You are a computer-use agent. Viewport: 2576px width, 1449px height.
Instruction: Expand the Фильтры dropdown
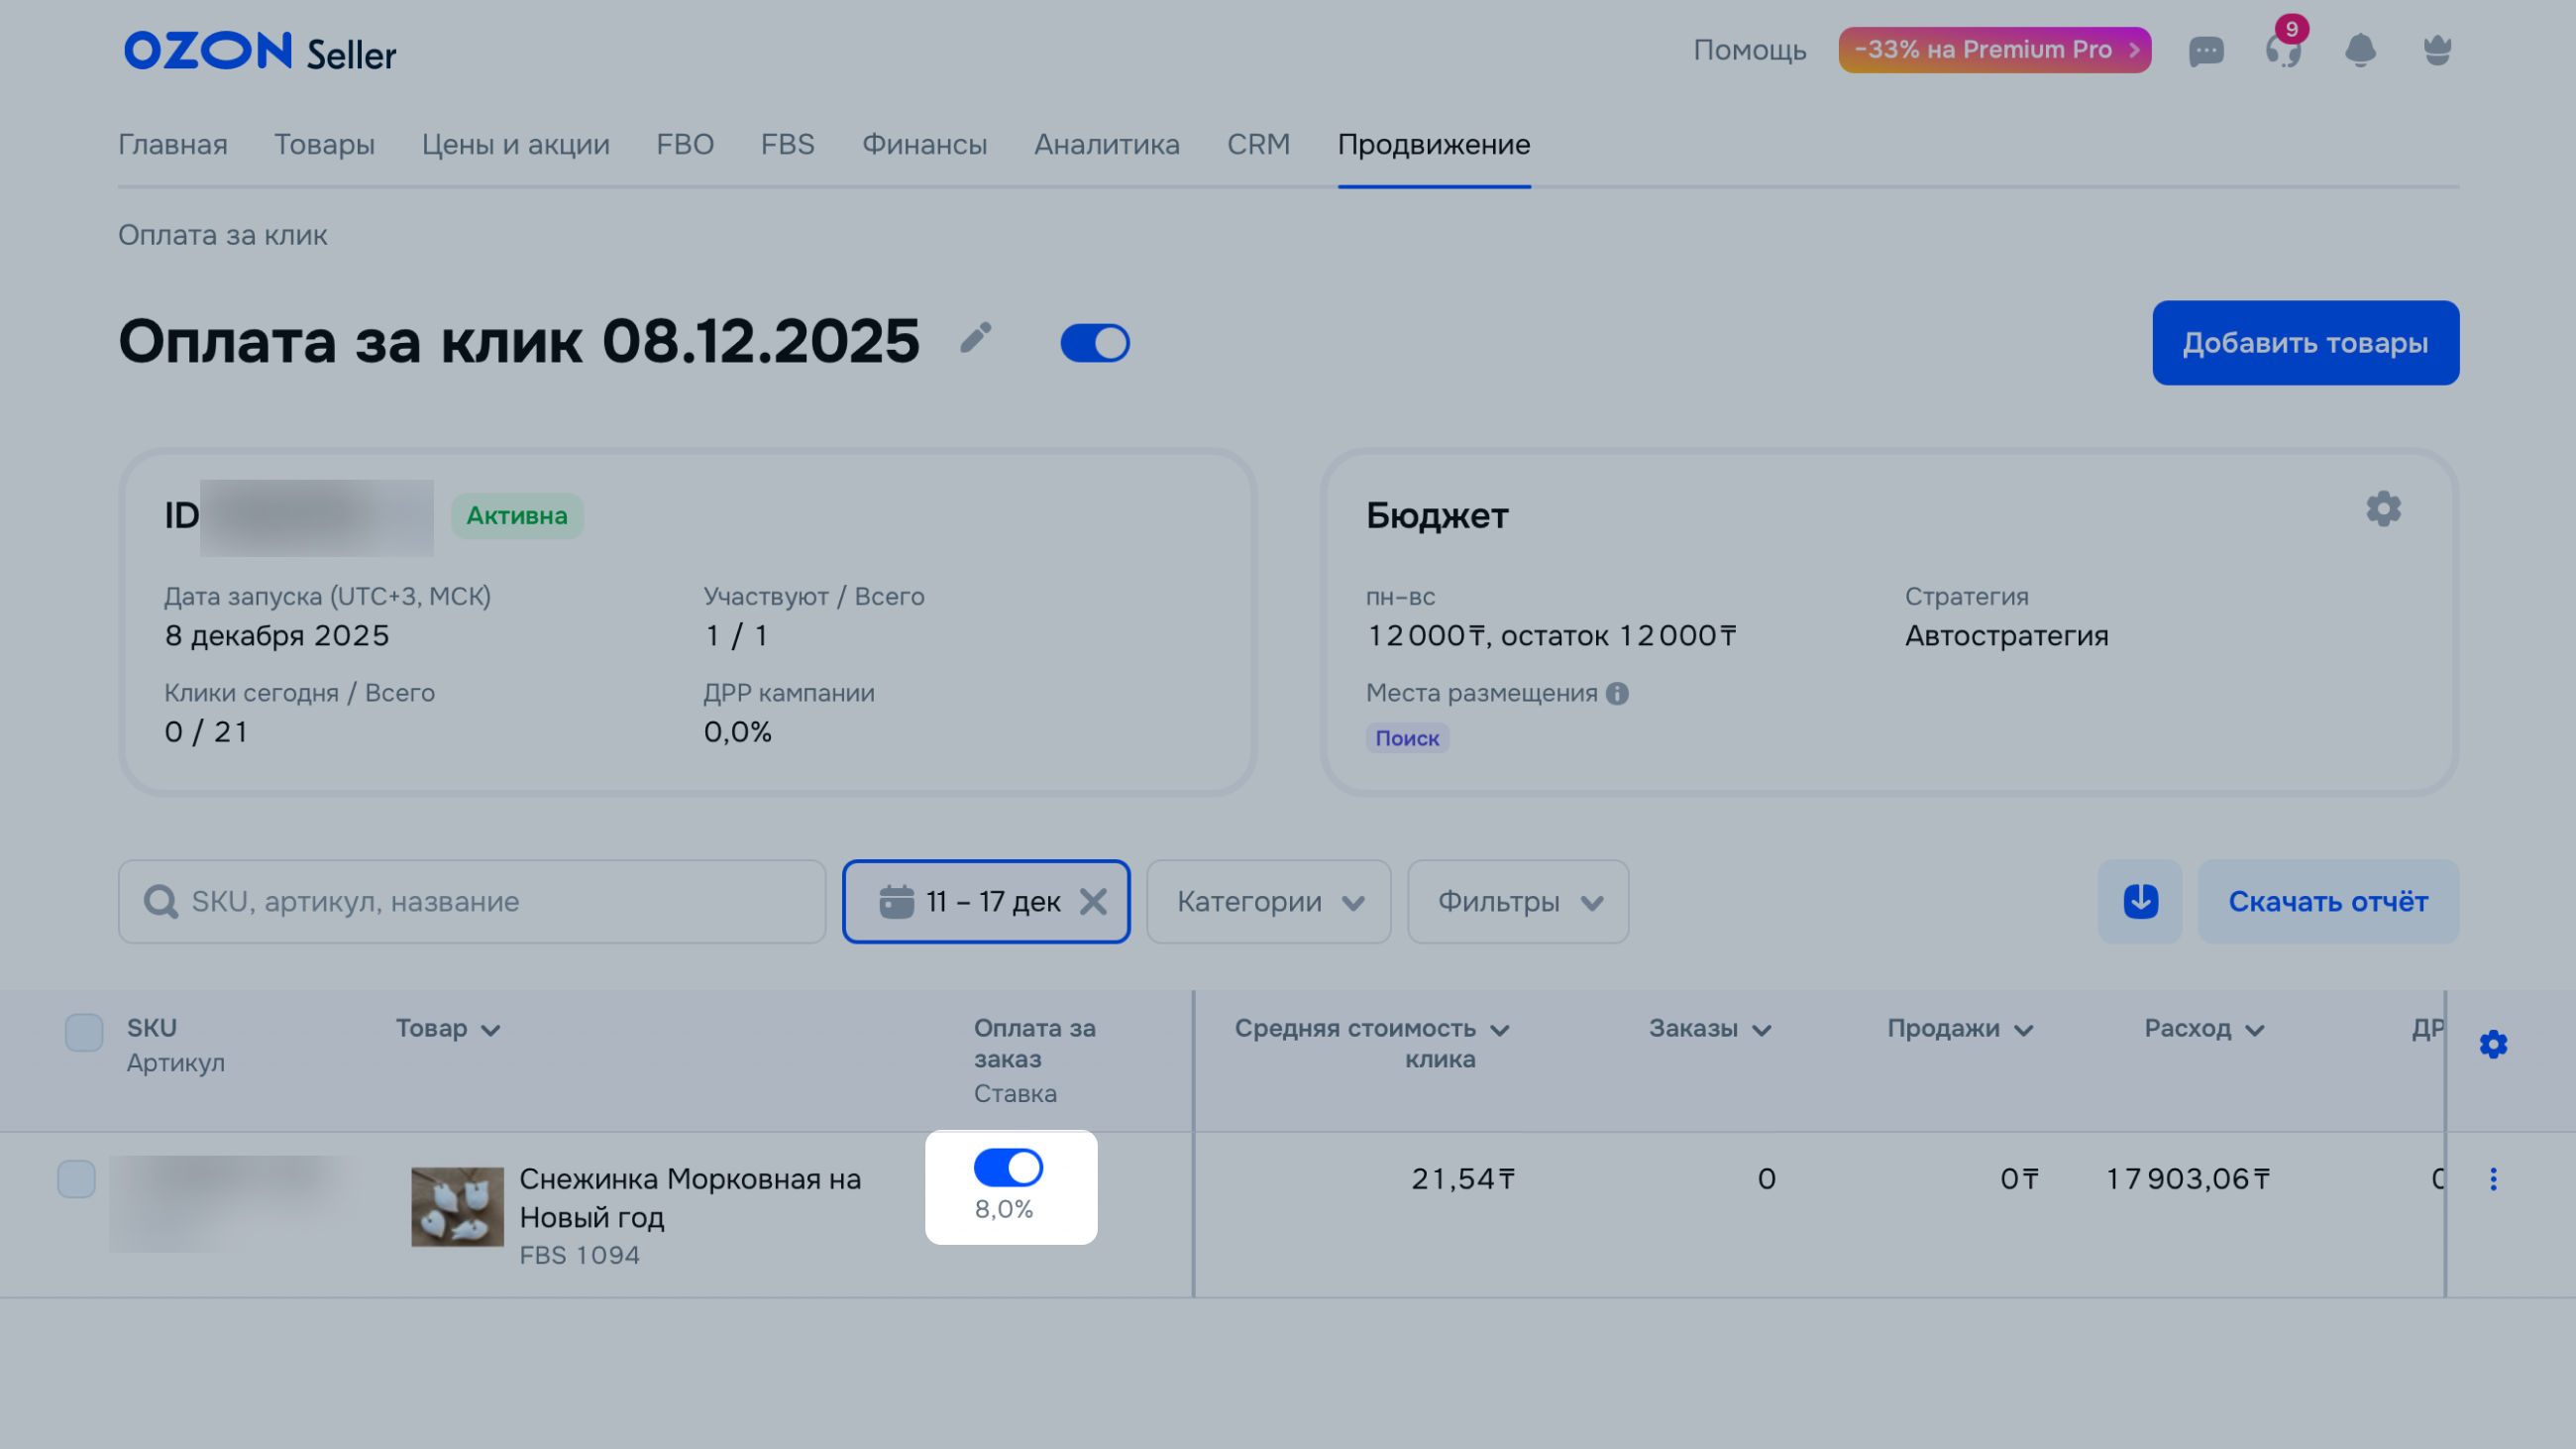click(1518, 901)
